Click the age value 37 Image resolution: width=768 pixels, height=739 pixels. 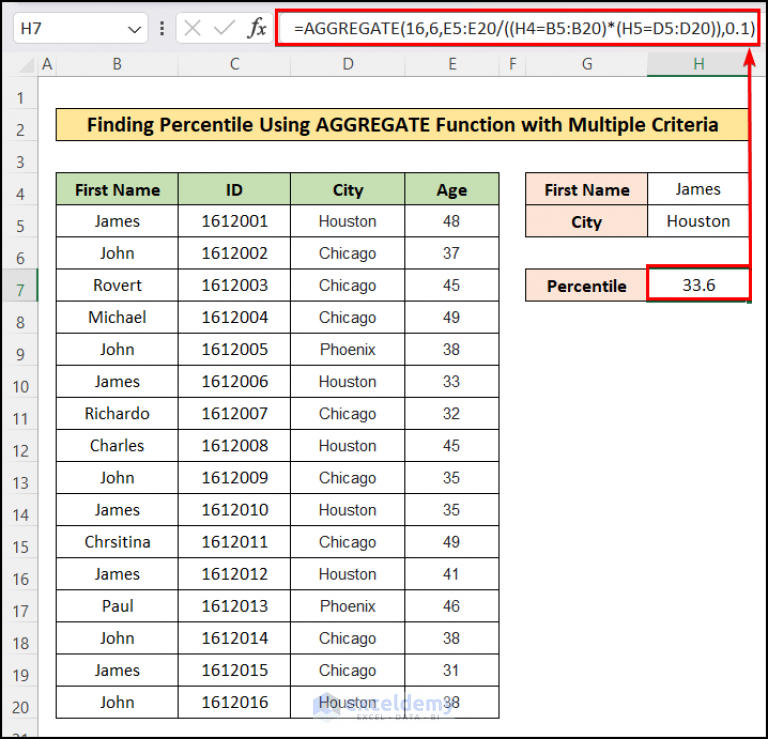point(452,253)
